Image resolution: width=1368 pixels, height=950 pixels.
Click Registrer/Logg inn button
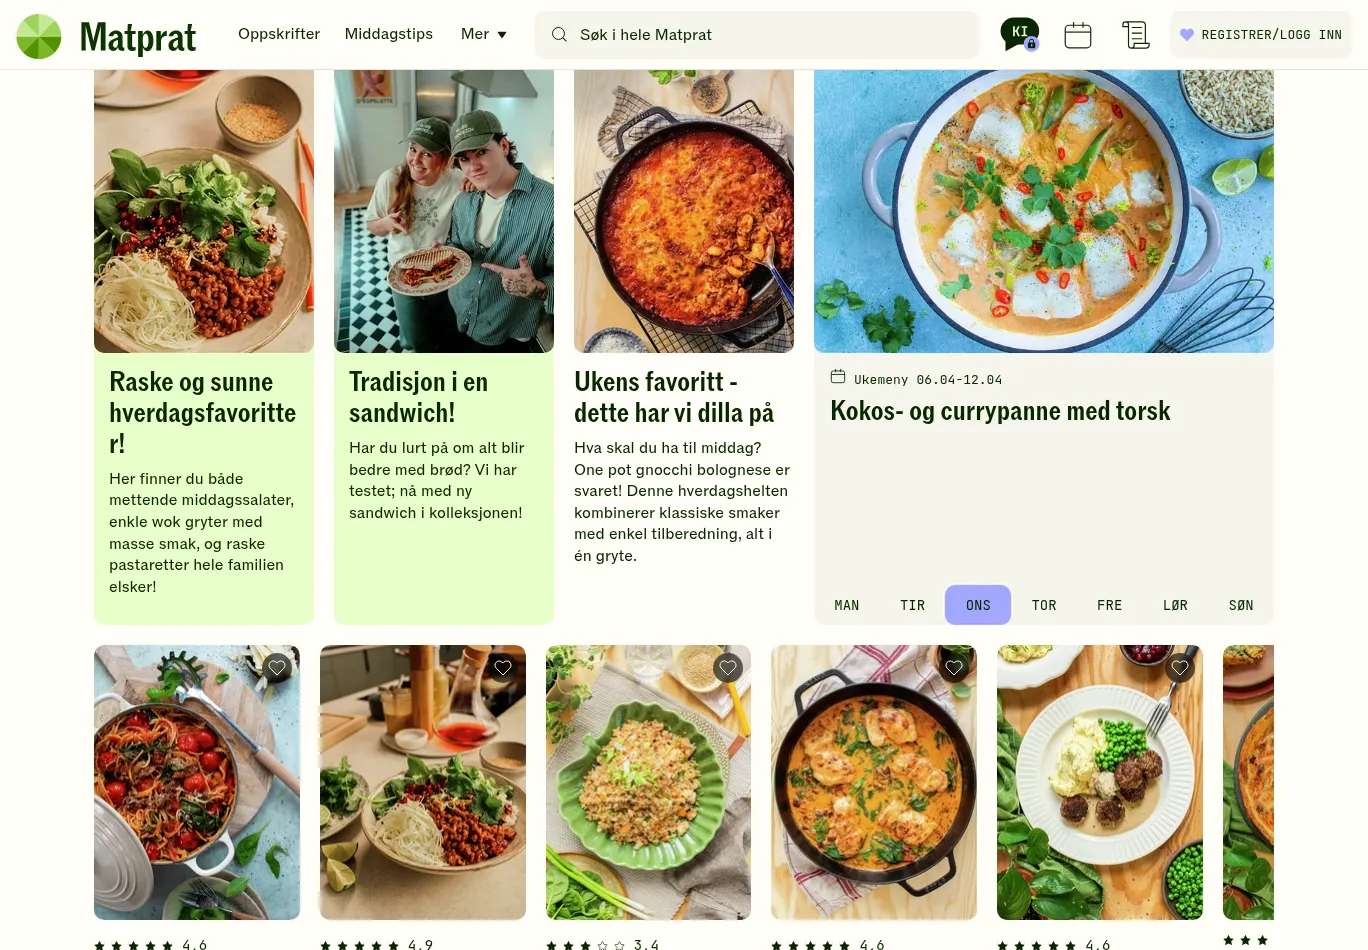tap(1261, 35)
